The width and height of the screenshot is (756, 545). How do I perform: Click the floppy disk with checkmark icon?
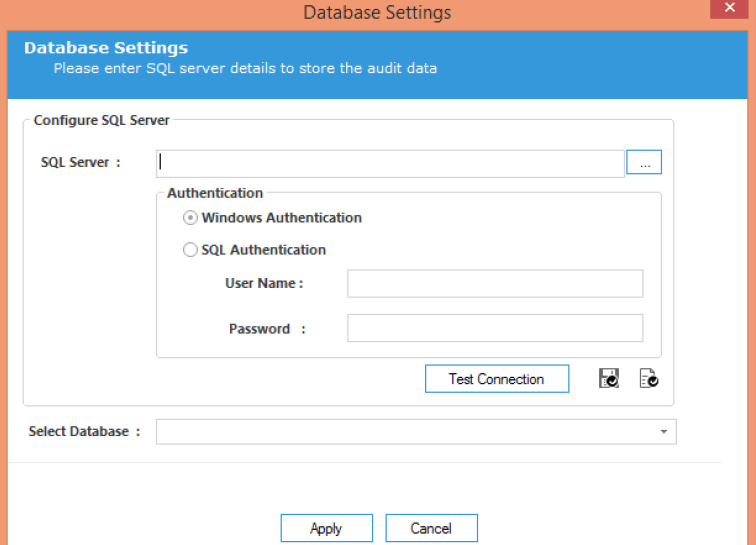[x=609, y=378]
